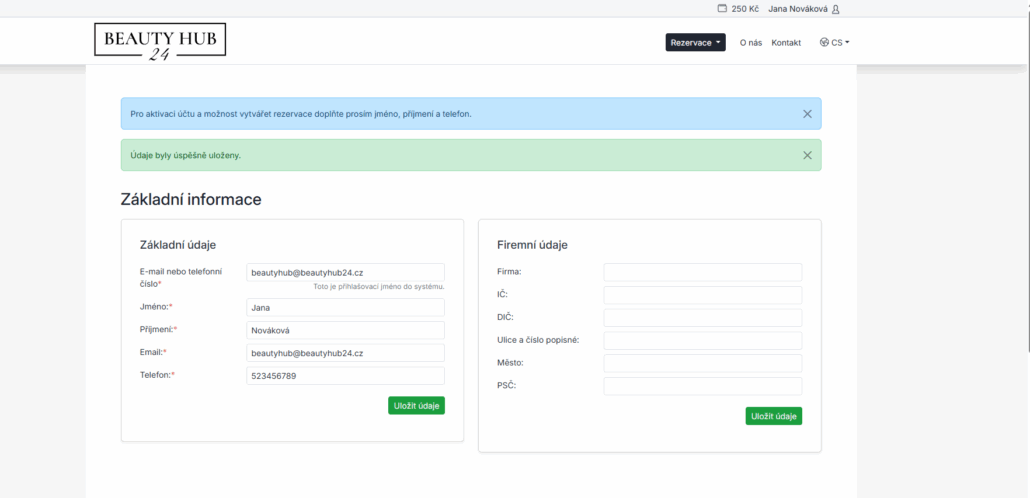The image size is (1030, 498).
Task: Go to the O nás page
Action: pos(750,43)
